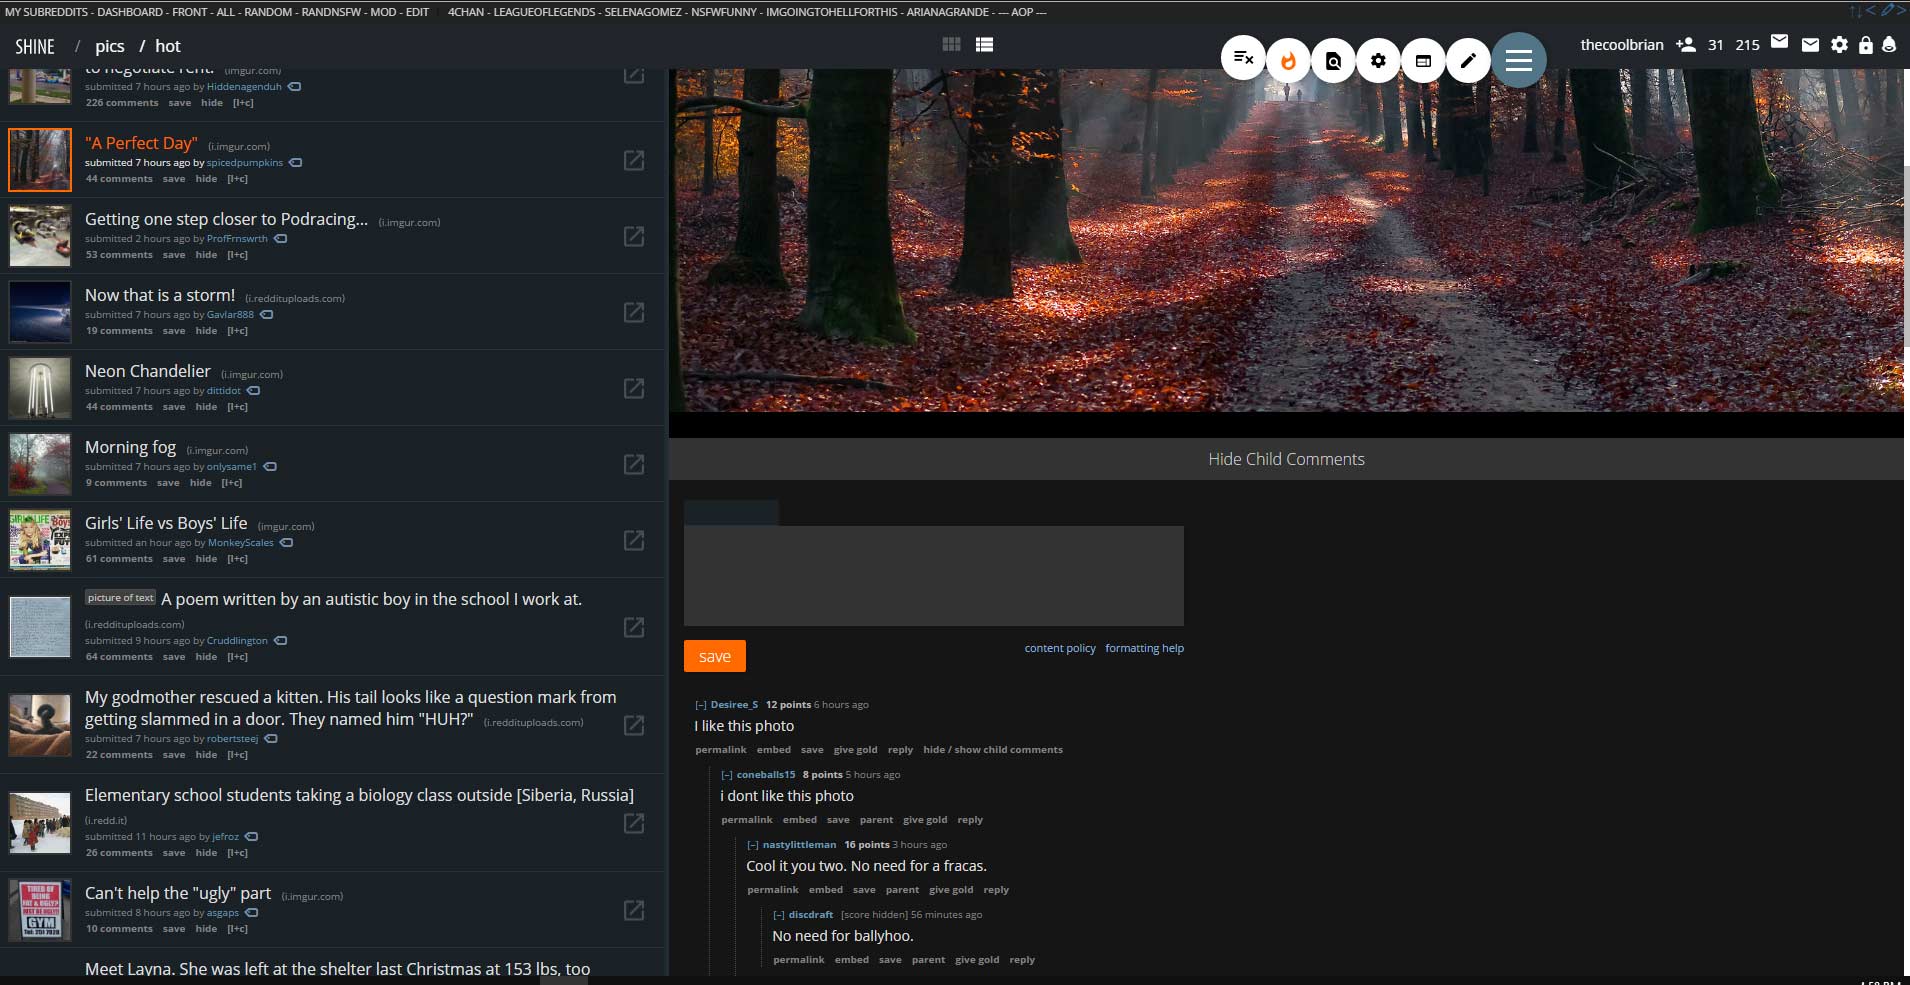Open Neon Chandelier thumbnail
This screenshot has height=985, width=1910.
coord(40,388)
